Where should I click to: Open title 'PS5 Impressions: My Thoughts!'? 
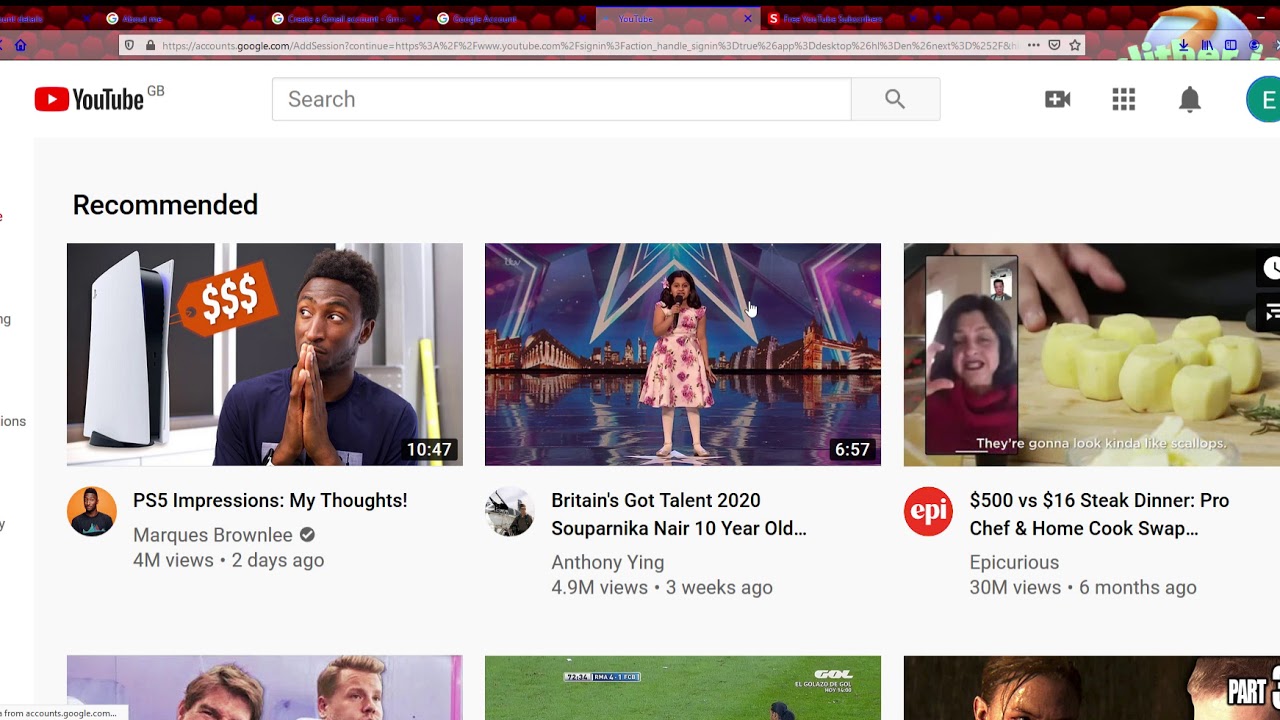(x=270, y=500)
